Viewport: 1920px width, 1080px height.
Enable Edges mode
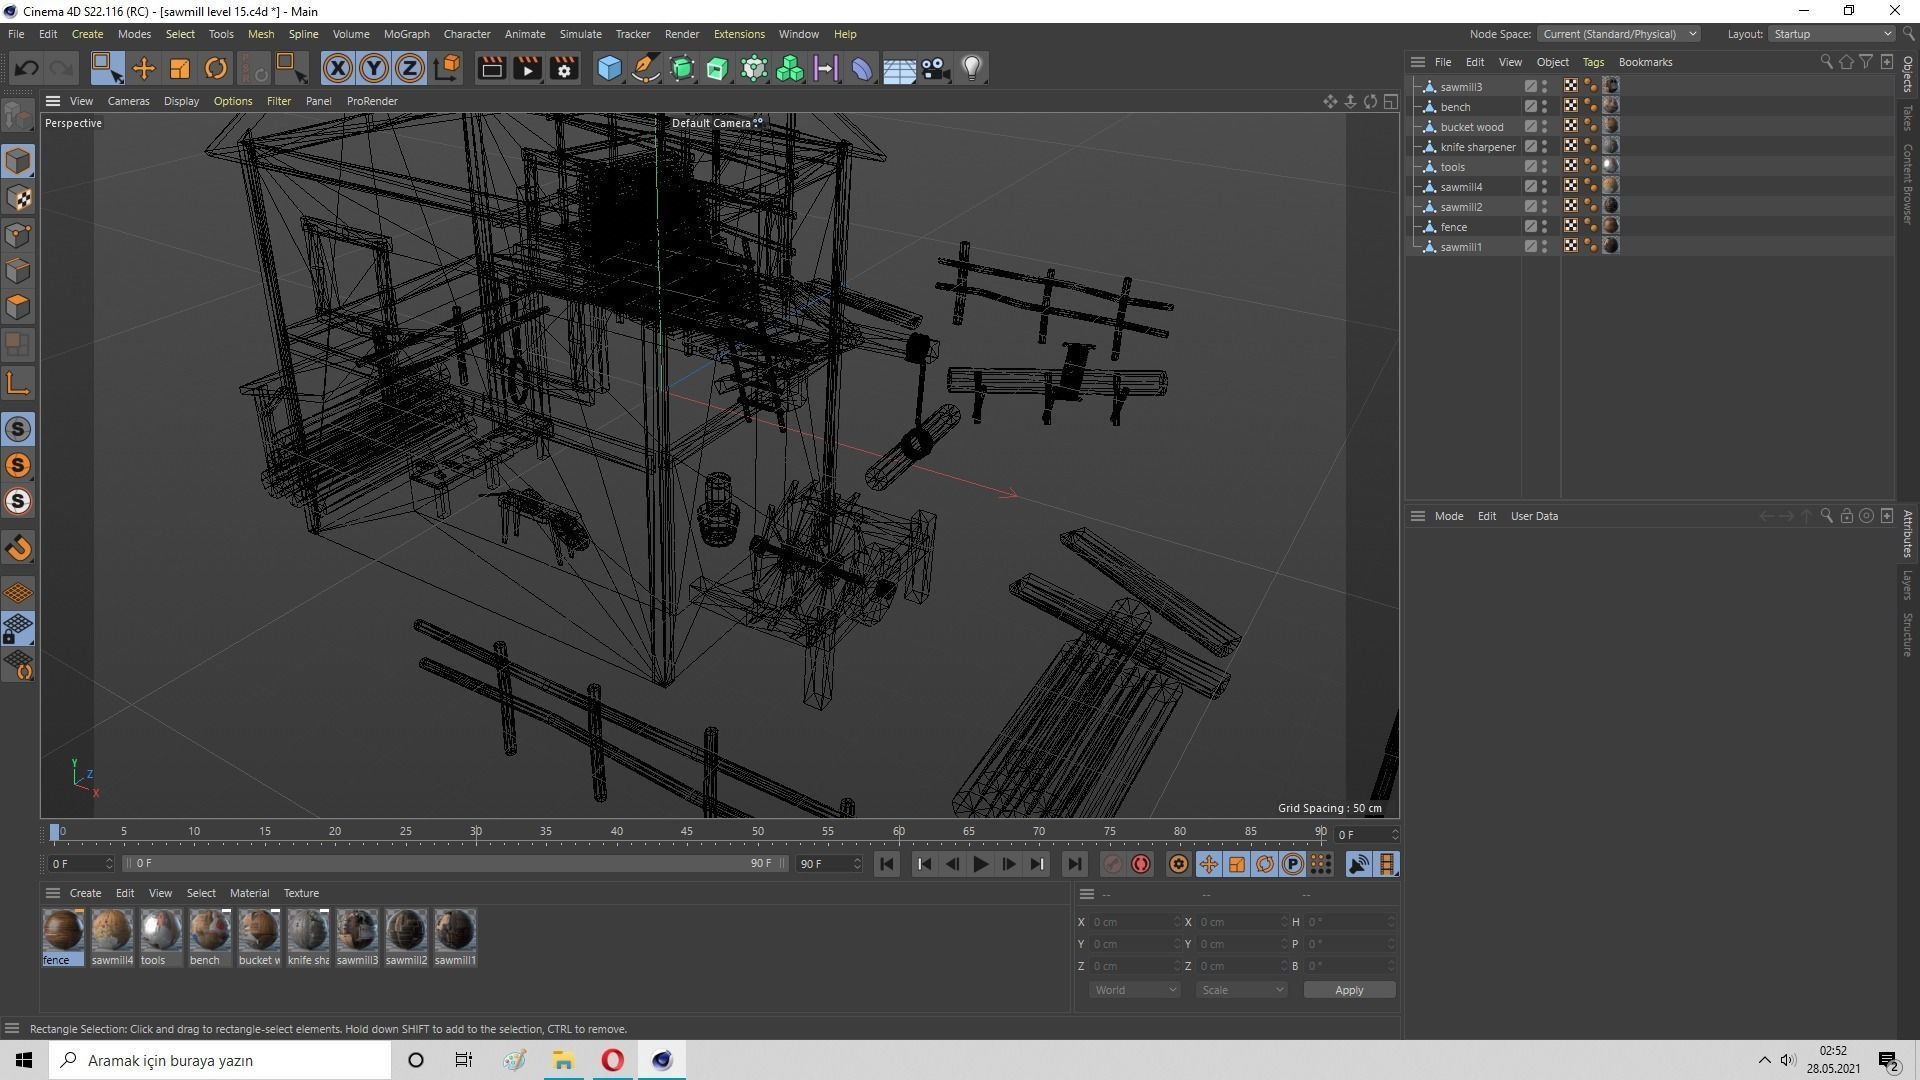[x=18, y=271]
